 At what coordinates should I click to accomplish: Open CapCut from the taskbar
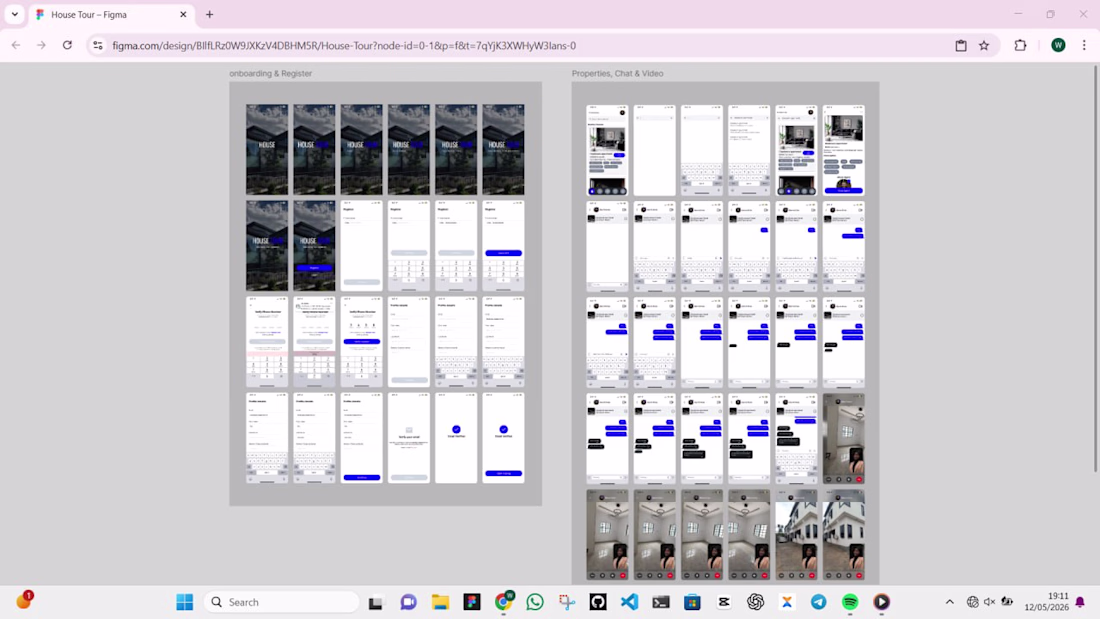tap(724, 602)
